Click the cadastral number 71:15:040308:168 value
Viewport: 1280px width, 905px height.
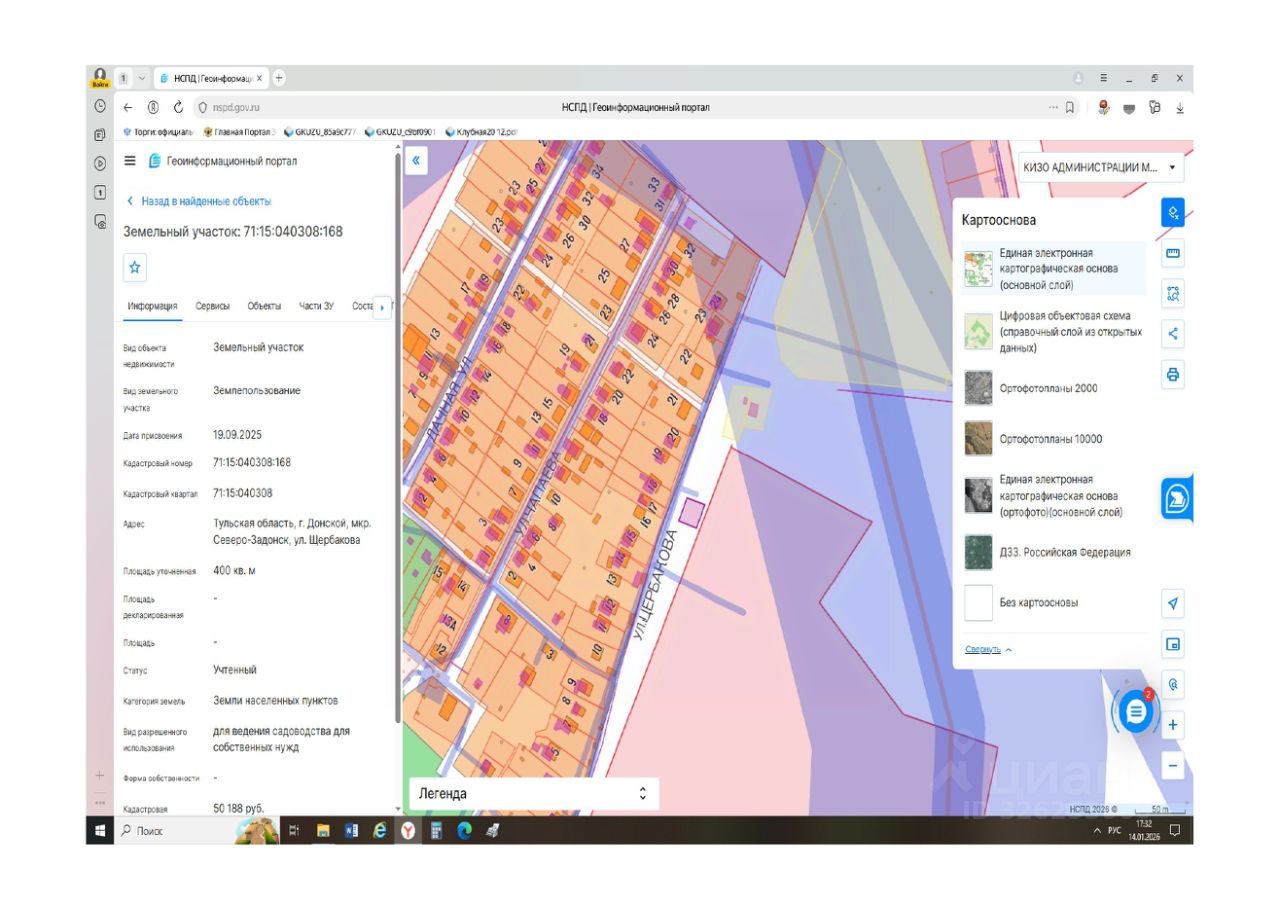(x=252, y=463)
